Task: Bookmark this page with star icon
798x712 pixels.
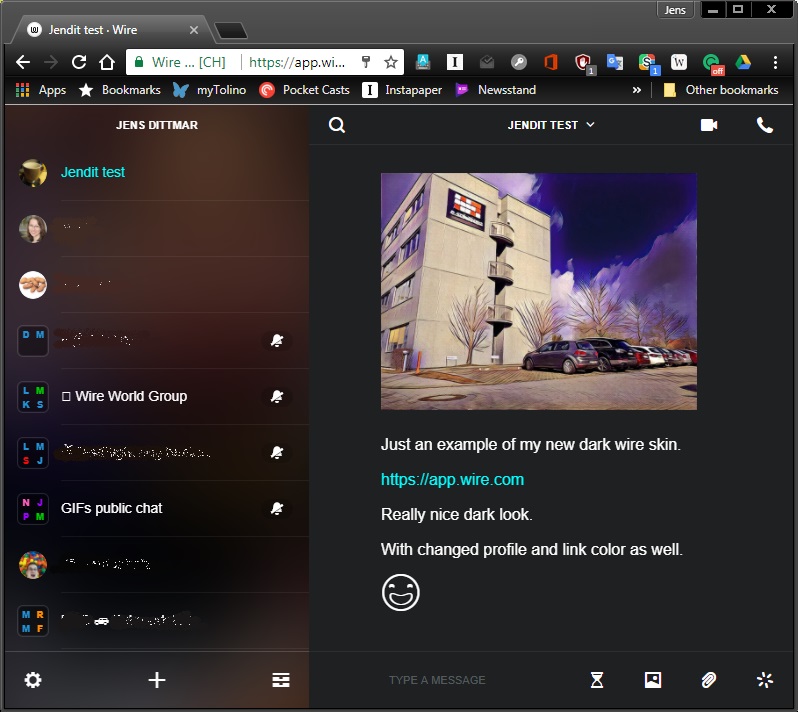Action: [391, 62]
